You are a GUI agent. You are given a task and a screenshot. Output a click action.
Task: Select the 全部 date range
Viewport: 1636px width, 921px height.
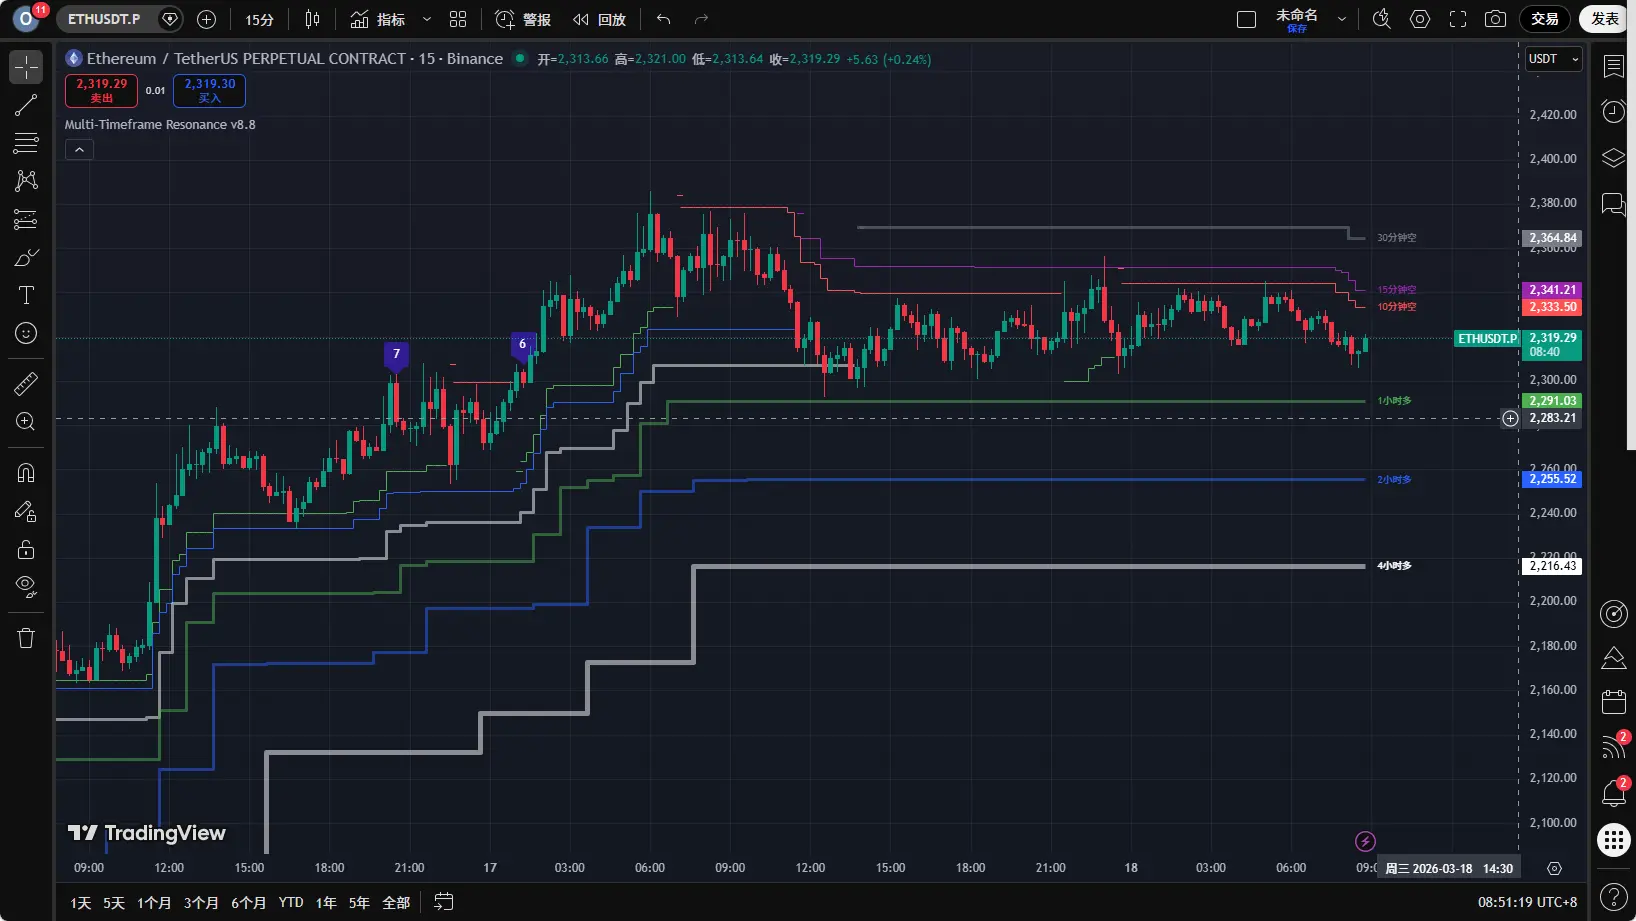pyautogui.click(x=396, y=903)
